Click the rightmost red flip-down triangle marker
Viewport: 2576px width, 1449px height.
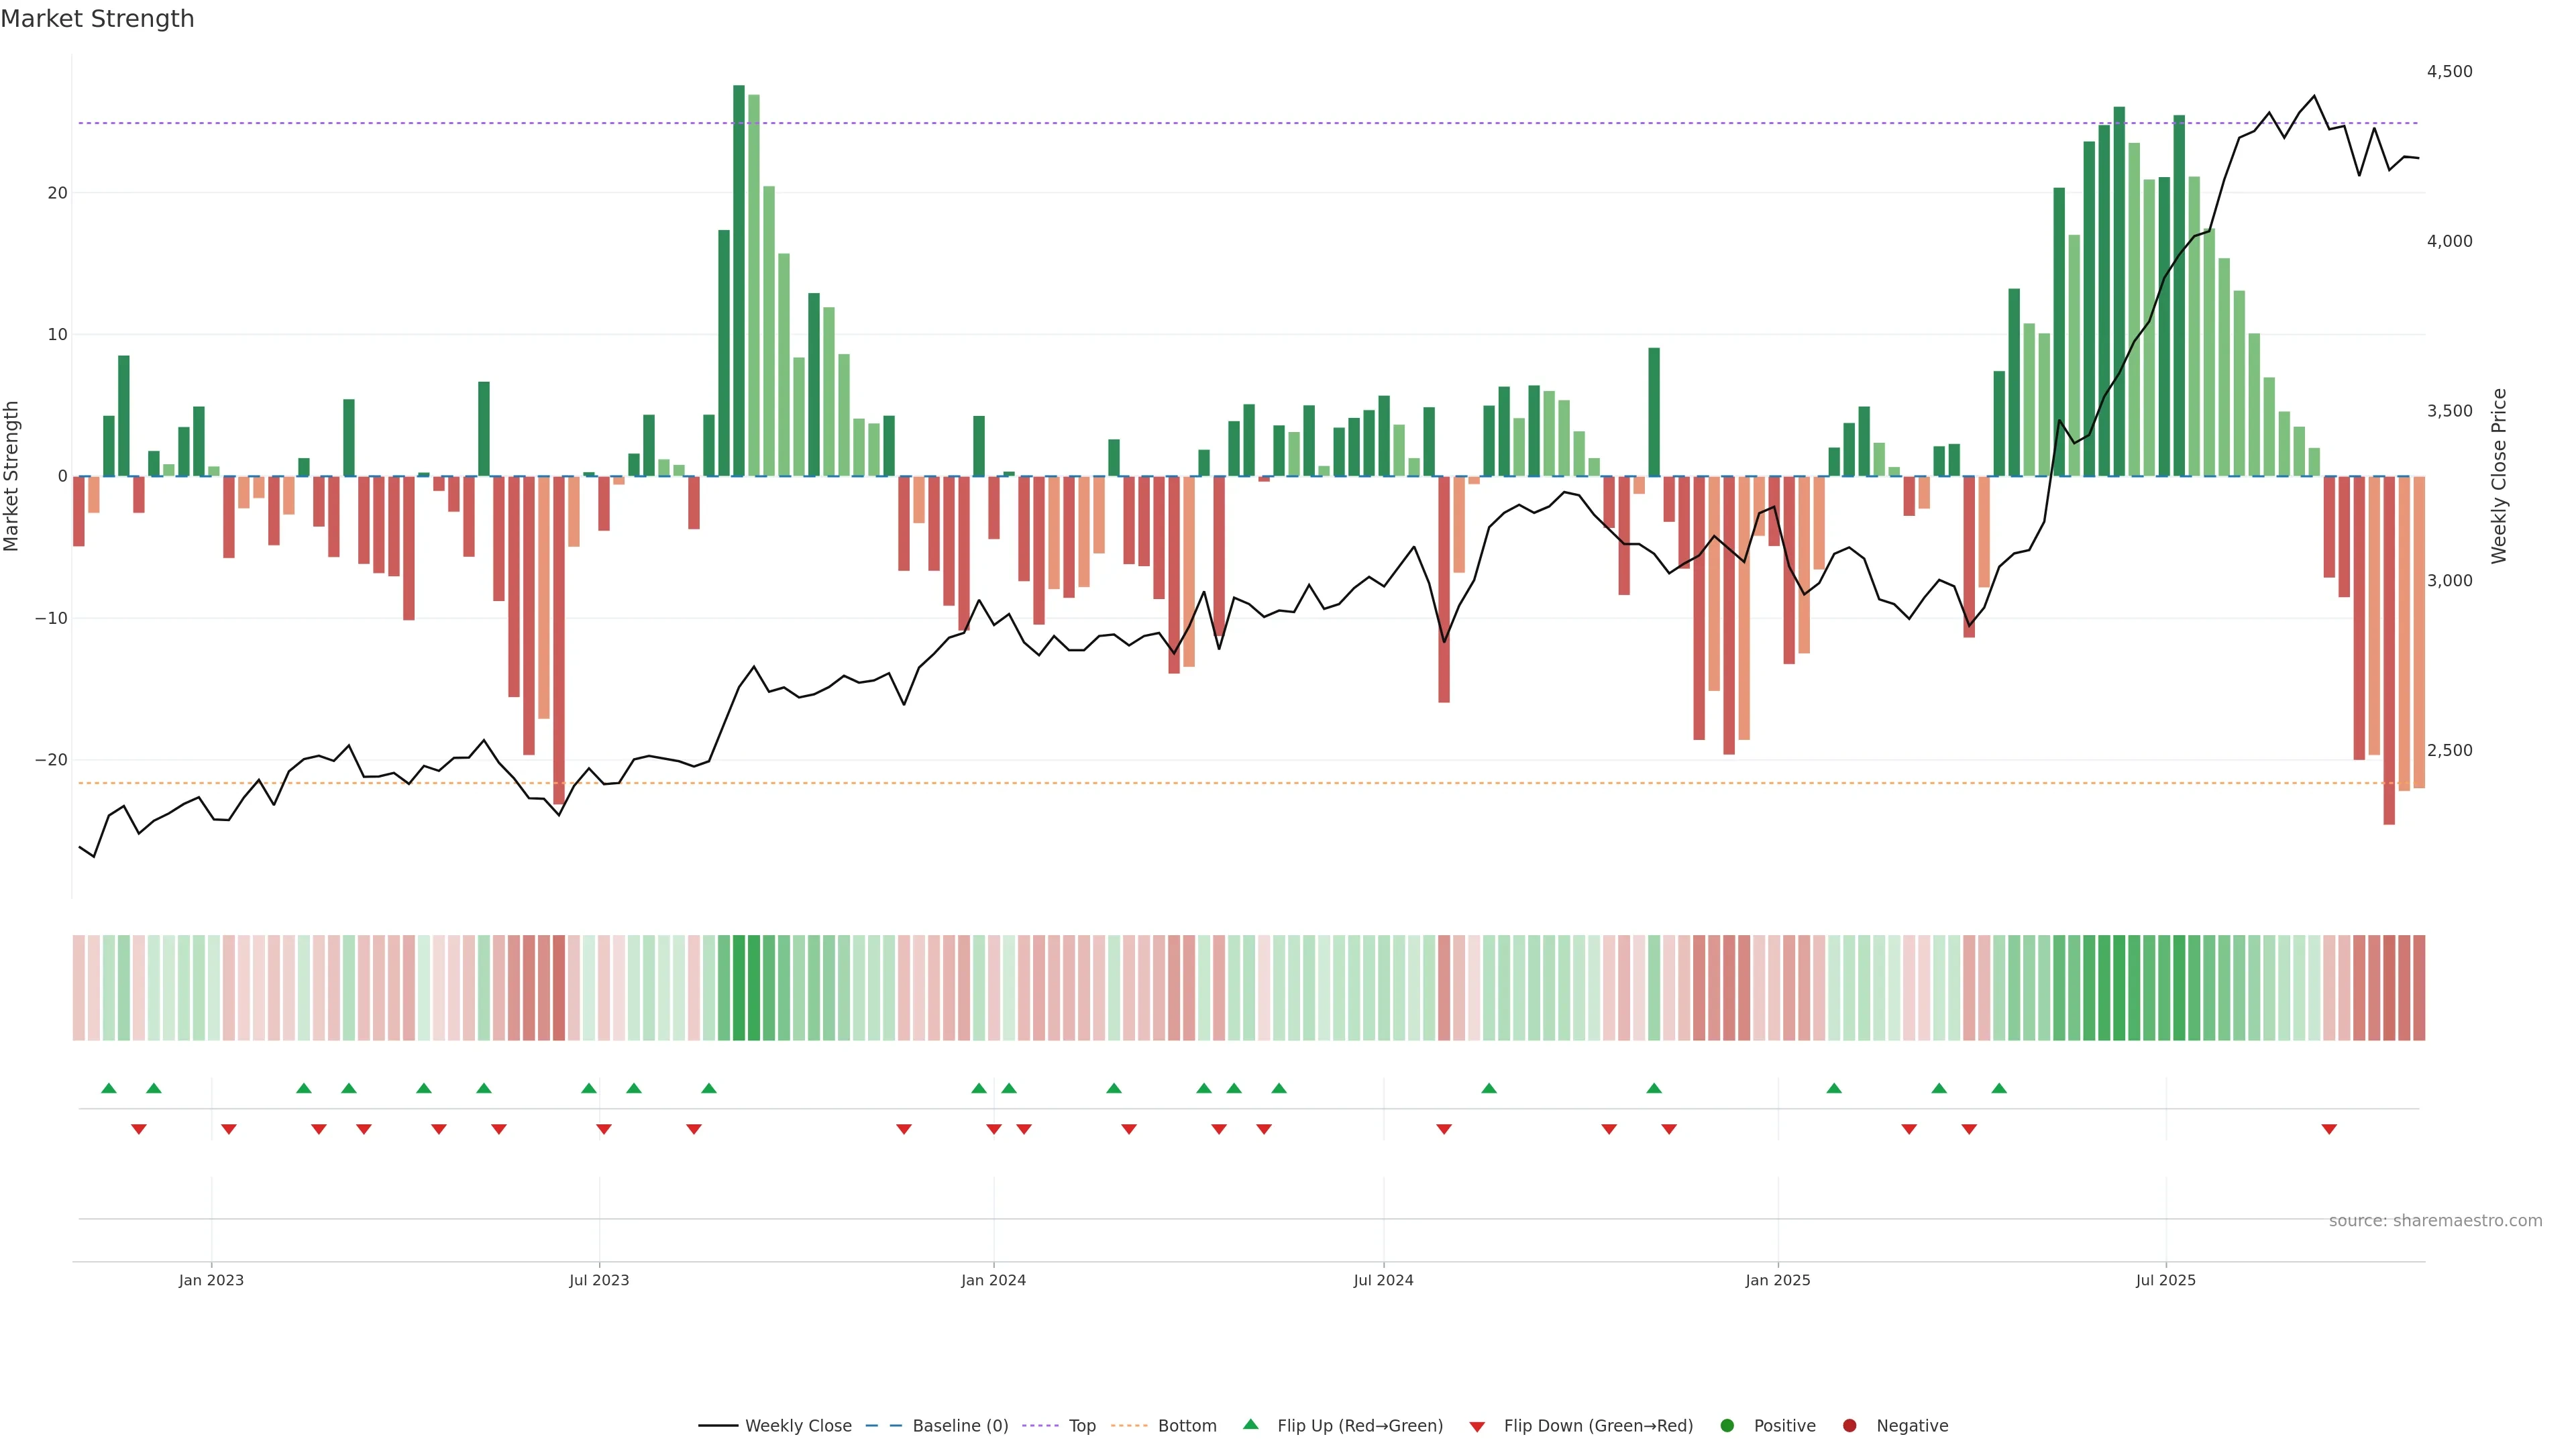pos(2329,1129)
